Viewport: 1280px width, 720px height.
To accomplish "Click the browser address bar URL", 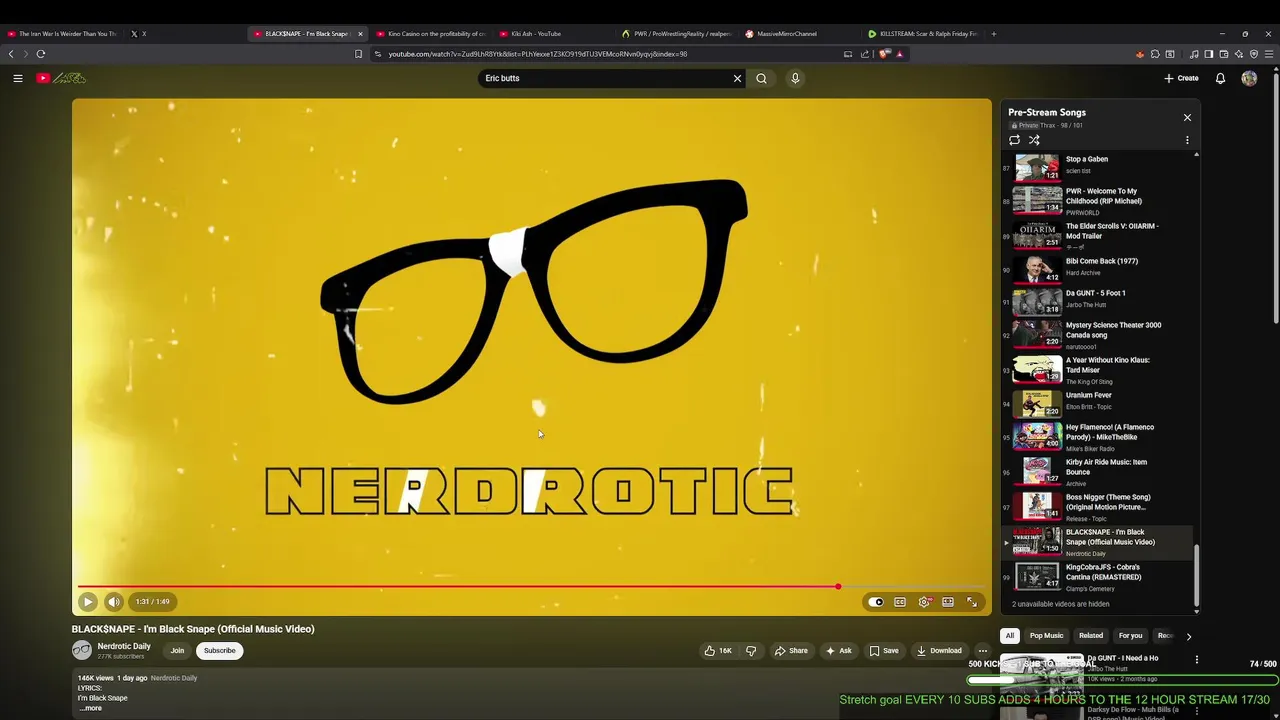I will [x=537, y=54].
